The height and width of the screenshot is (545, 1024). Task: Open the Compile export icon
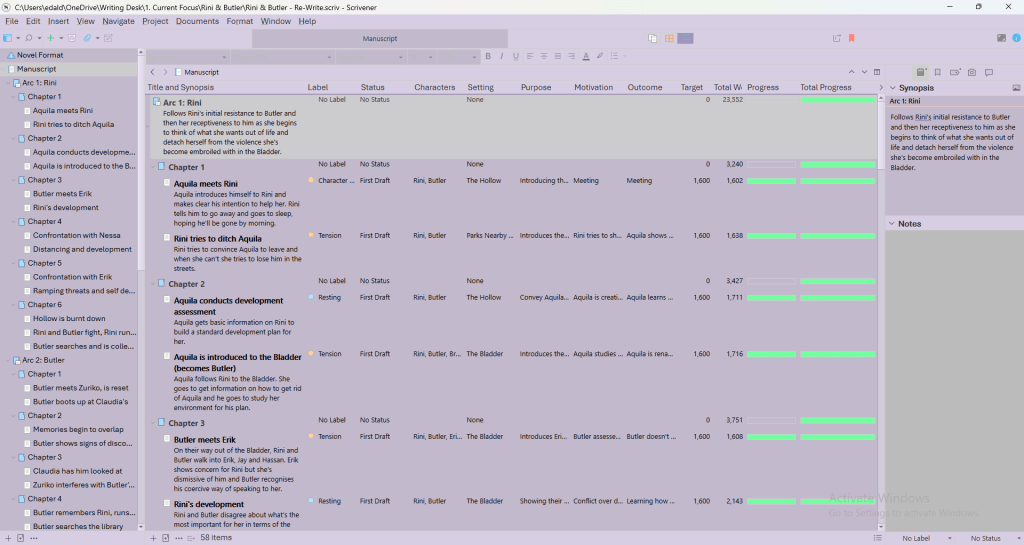click(836, 38)
